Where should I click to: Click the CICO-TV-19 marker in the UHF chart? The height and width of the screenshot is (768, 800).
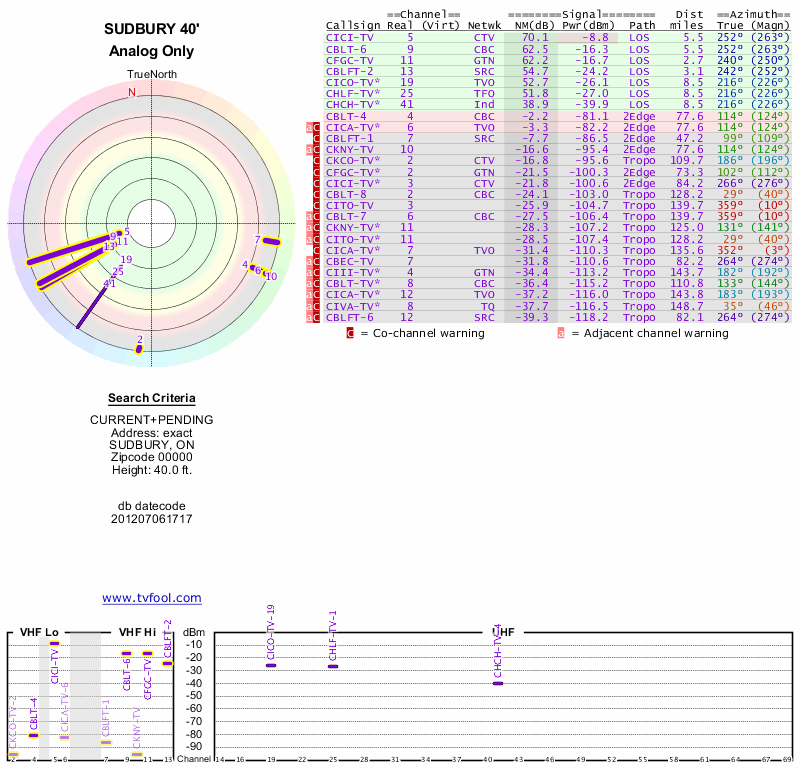(271, 665)
